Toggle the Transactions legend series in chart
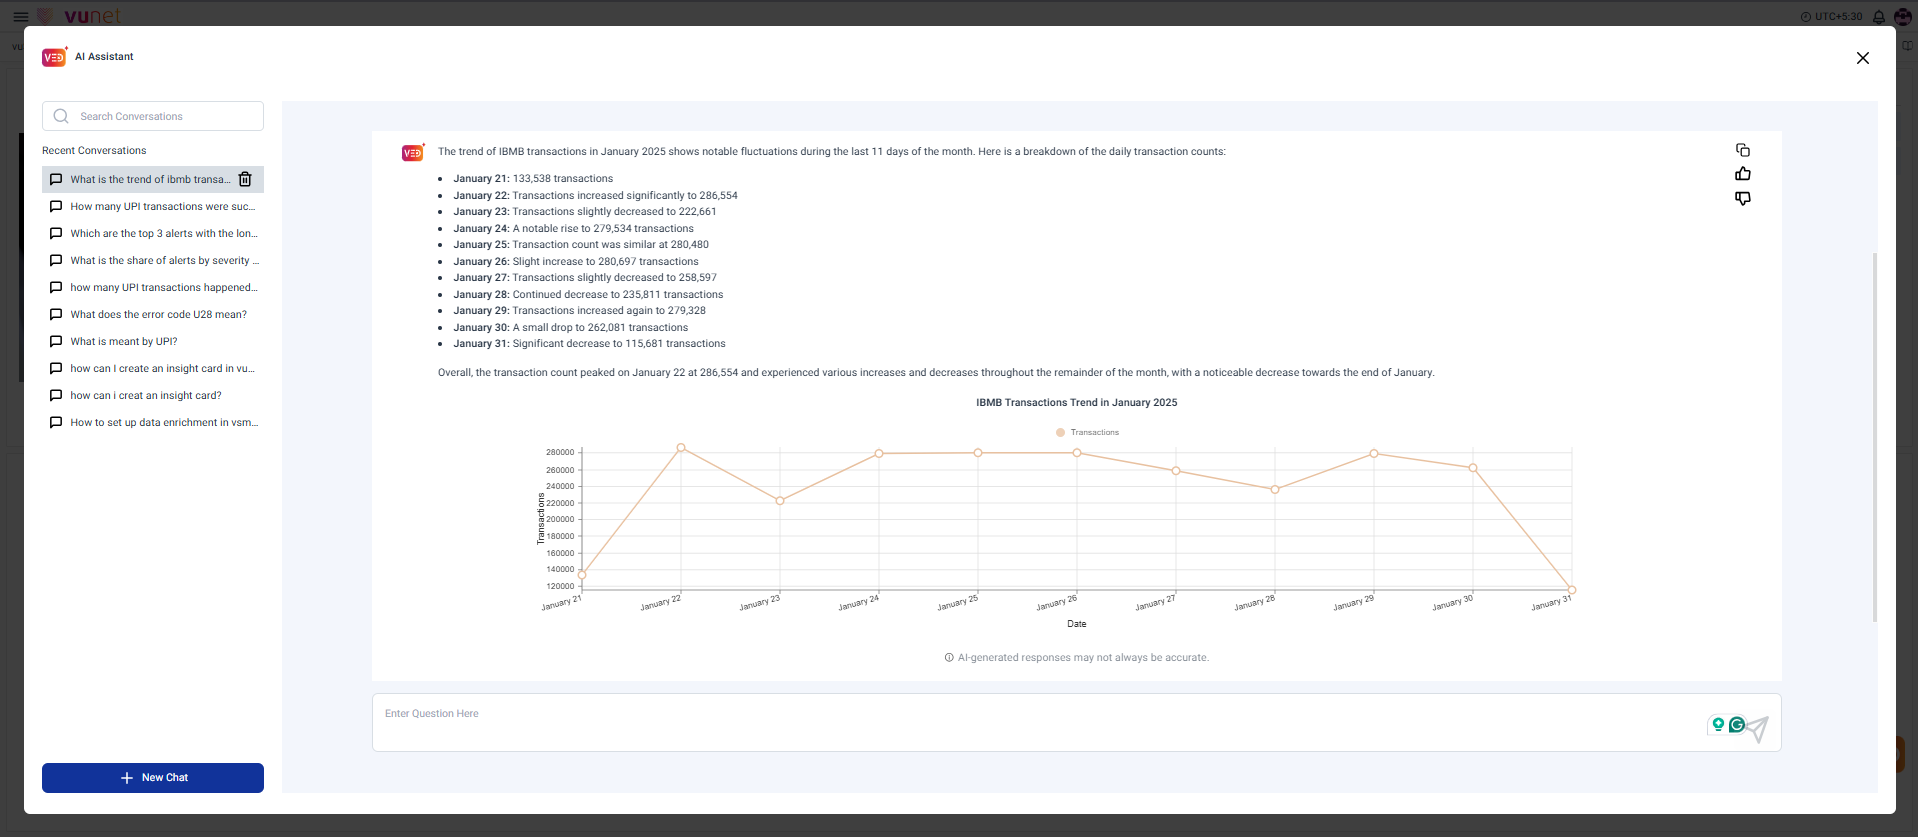The height and width of the screenshot is (837, 1918). pyautogui.click(x=1088, y=432)
